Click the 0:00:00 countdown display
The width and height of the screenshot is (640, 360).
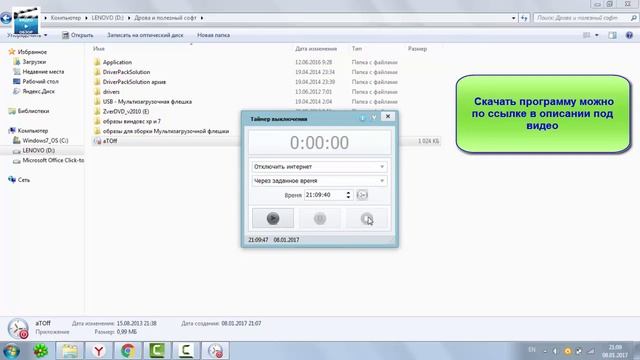(x=320, y=142)
